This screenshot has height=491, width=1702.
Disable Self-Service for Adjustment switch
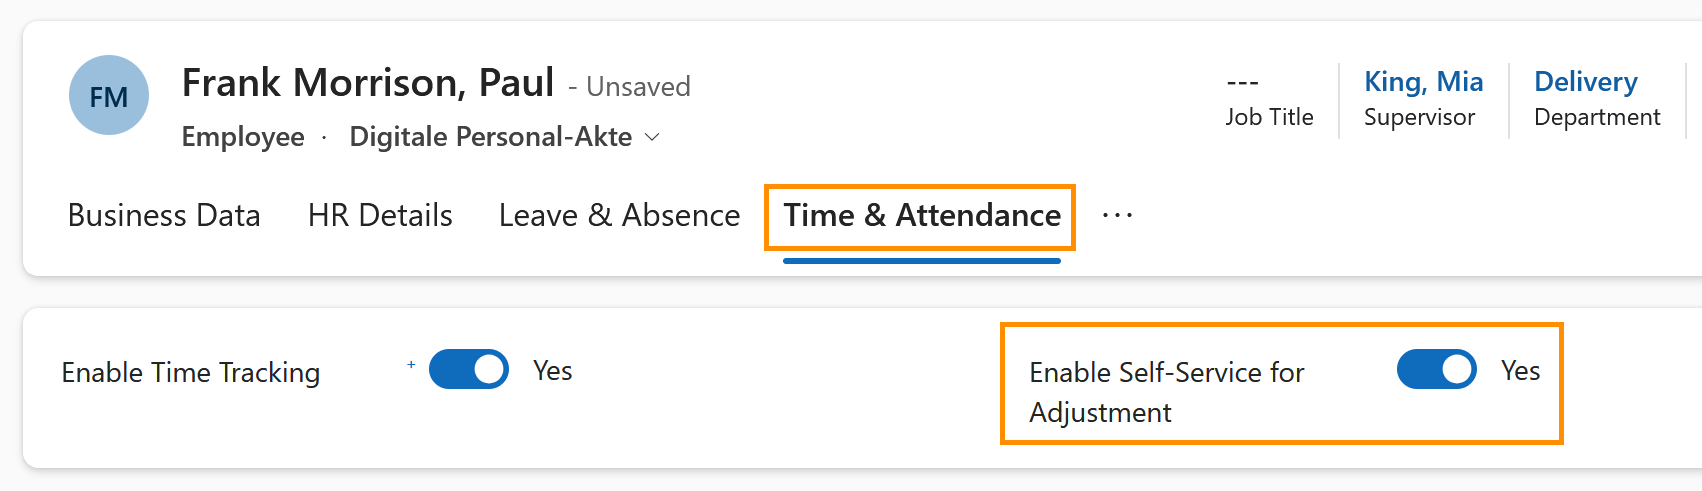[x=1436, y=370]
